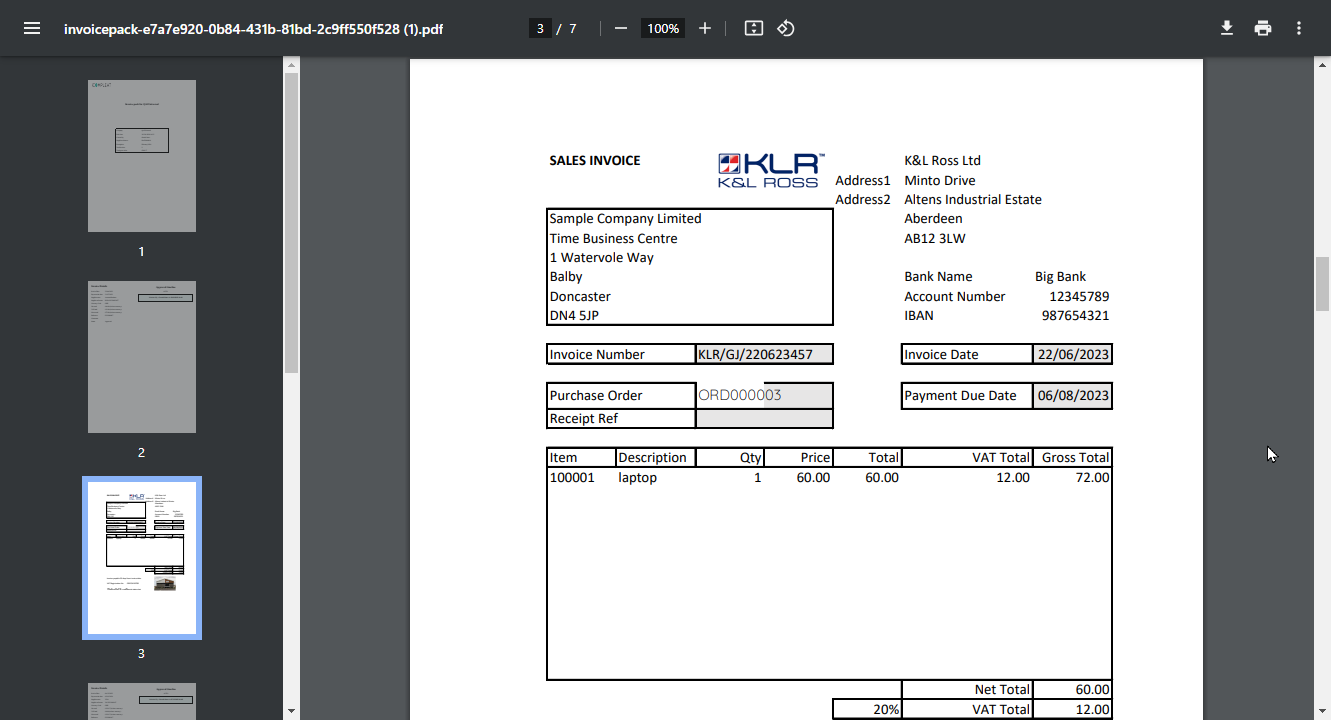This screenshot has width=1331, height=720.
Task: Click the thumbnail panel scroll up arrow
Action: (x=291, y=64)
